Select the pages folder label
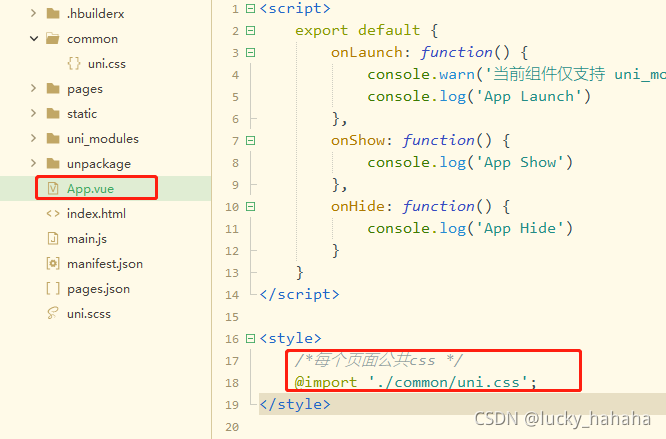This screenshot has height=439, width=666. (x=85, y=89)
